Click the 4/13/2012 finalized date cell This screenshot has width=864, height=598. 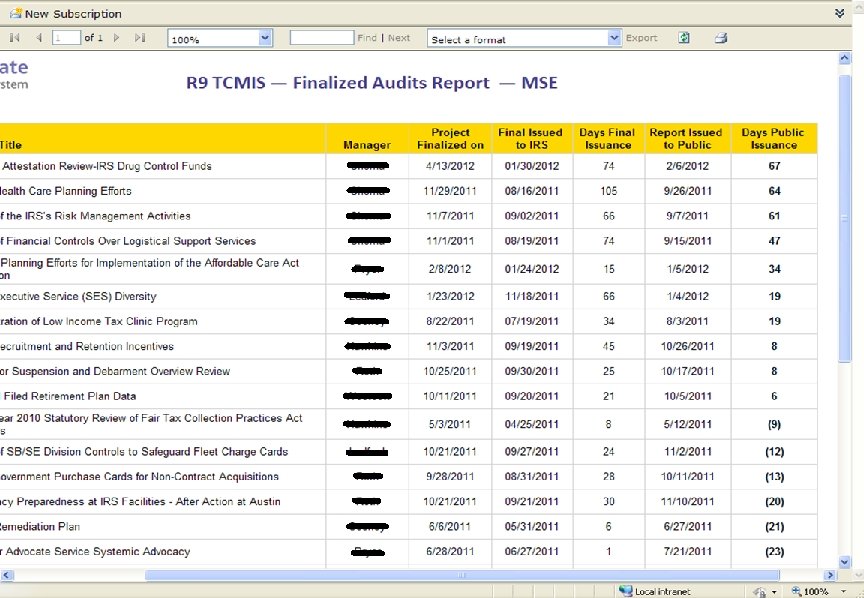(450, 166)
